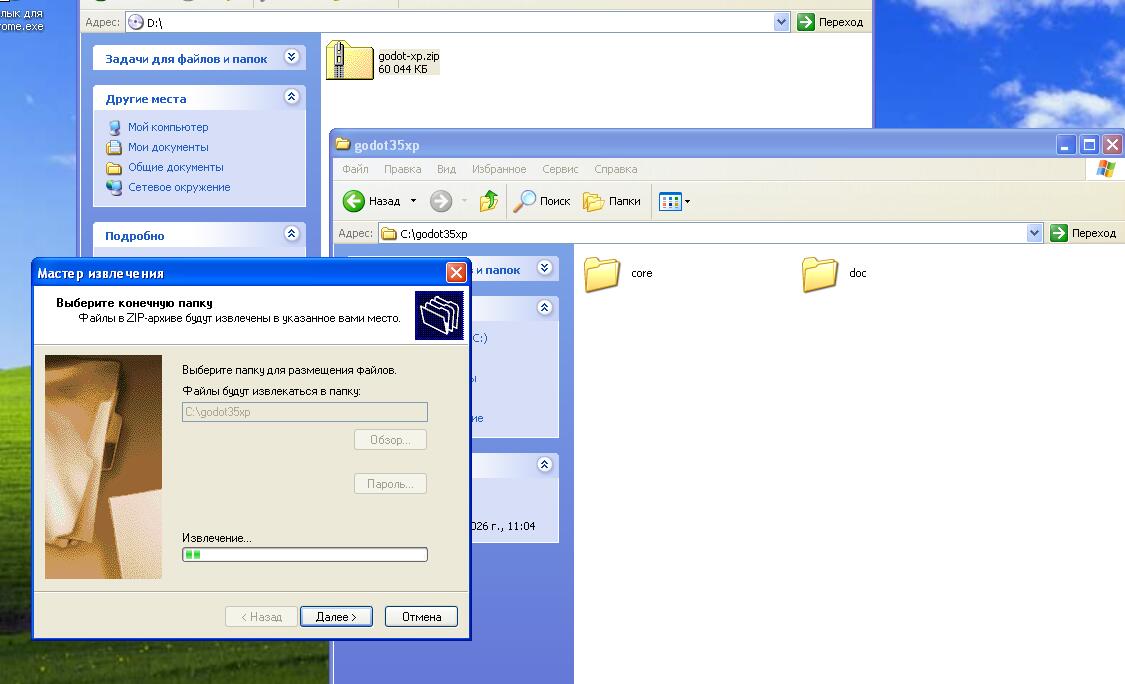Screen dimensions: 1125x684
Task: Select the core folder
Action: click(x=601, y=273)
